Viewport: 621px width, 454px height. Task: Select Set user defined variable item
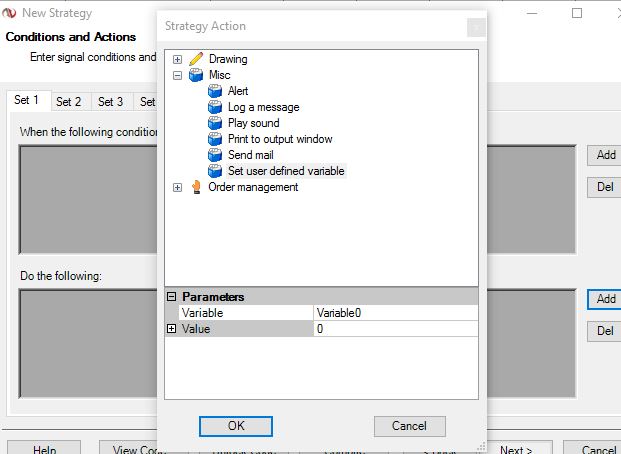pos(285,171)
